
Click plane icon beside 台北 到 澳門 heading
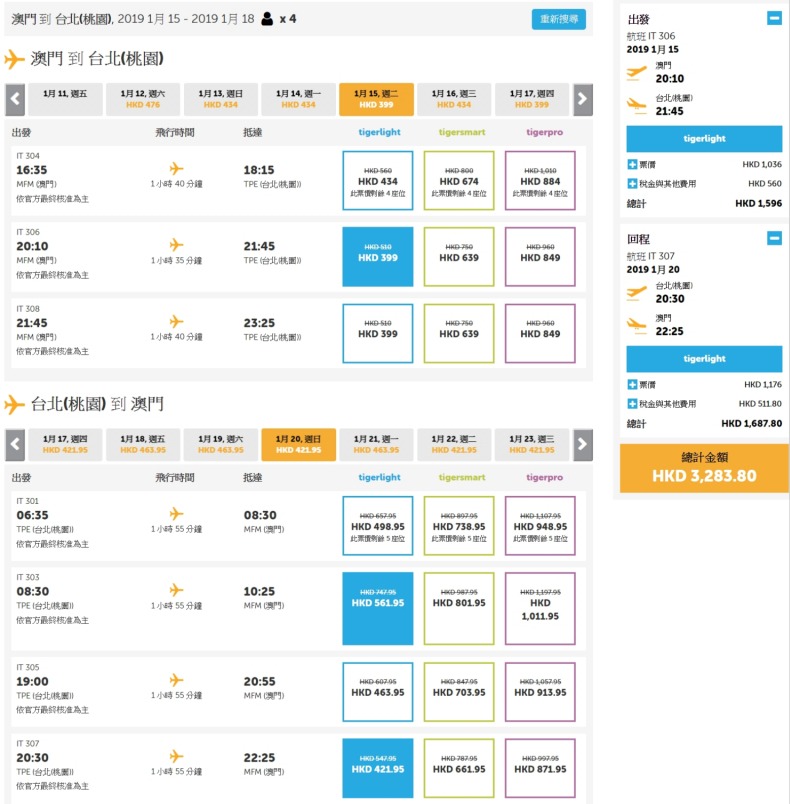pyautogui.click(x=15, y=405)
